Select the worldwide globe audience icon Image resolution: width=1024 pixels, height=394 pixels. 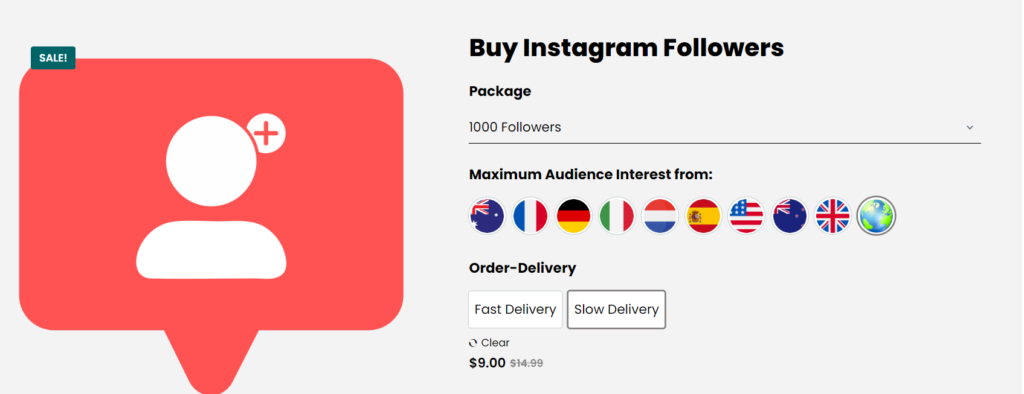pyautogui.click(x=876, y=216)
